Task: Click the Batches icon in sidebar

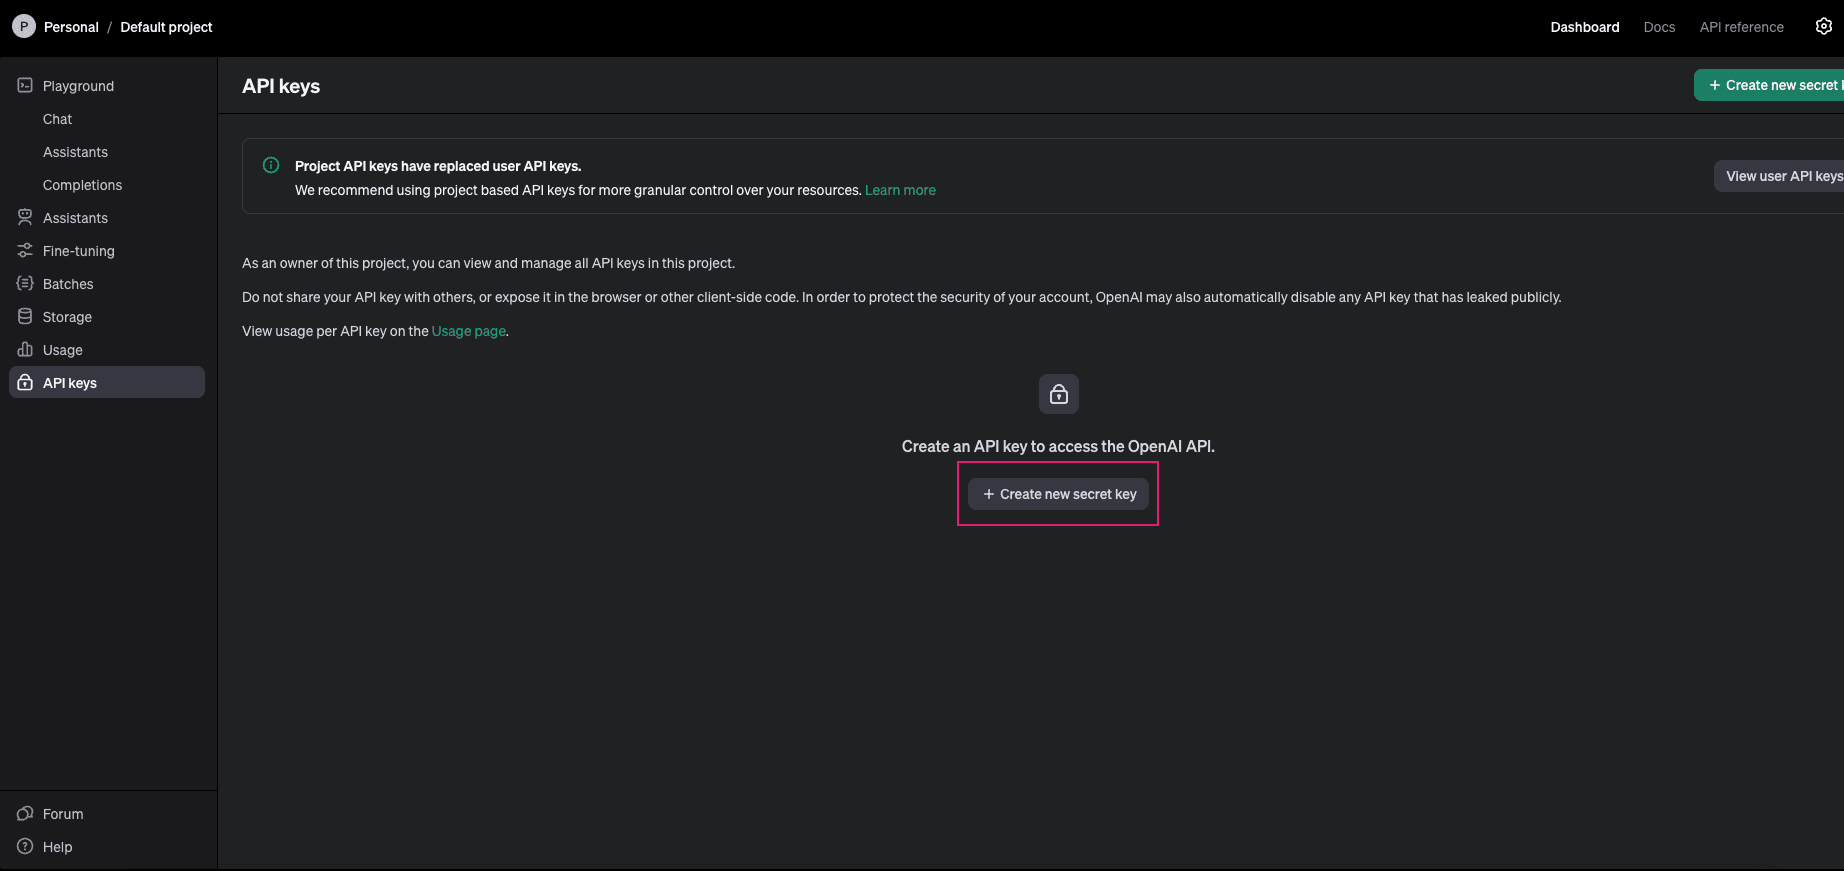Action: pyautogui.click(x=25, y=284)
